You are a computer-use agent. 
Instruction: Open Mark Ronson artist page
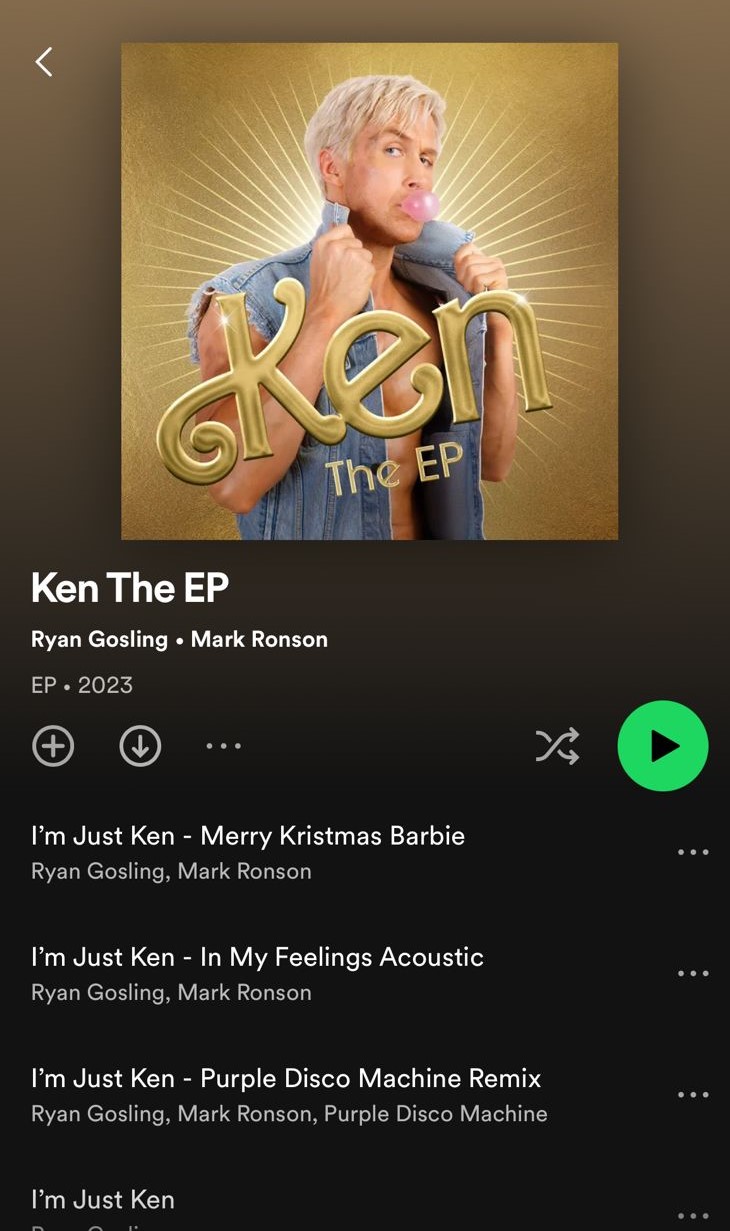pyautogui.click(x=259, y=640)
